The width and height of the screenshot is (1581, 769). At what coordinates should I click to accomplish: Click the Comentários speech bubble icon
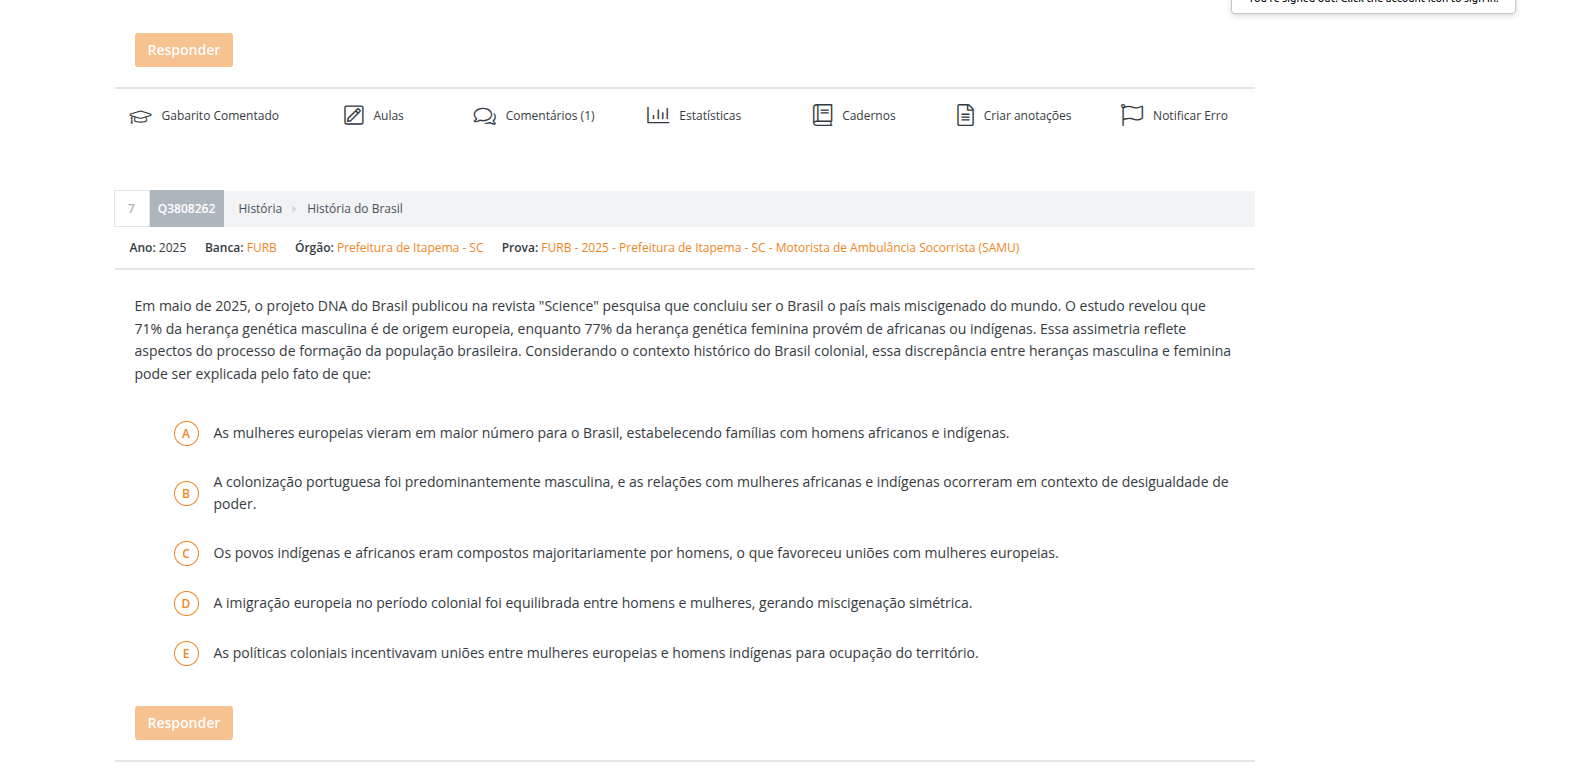pos(484,116)
